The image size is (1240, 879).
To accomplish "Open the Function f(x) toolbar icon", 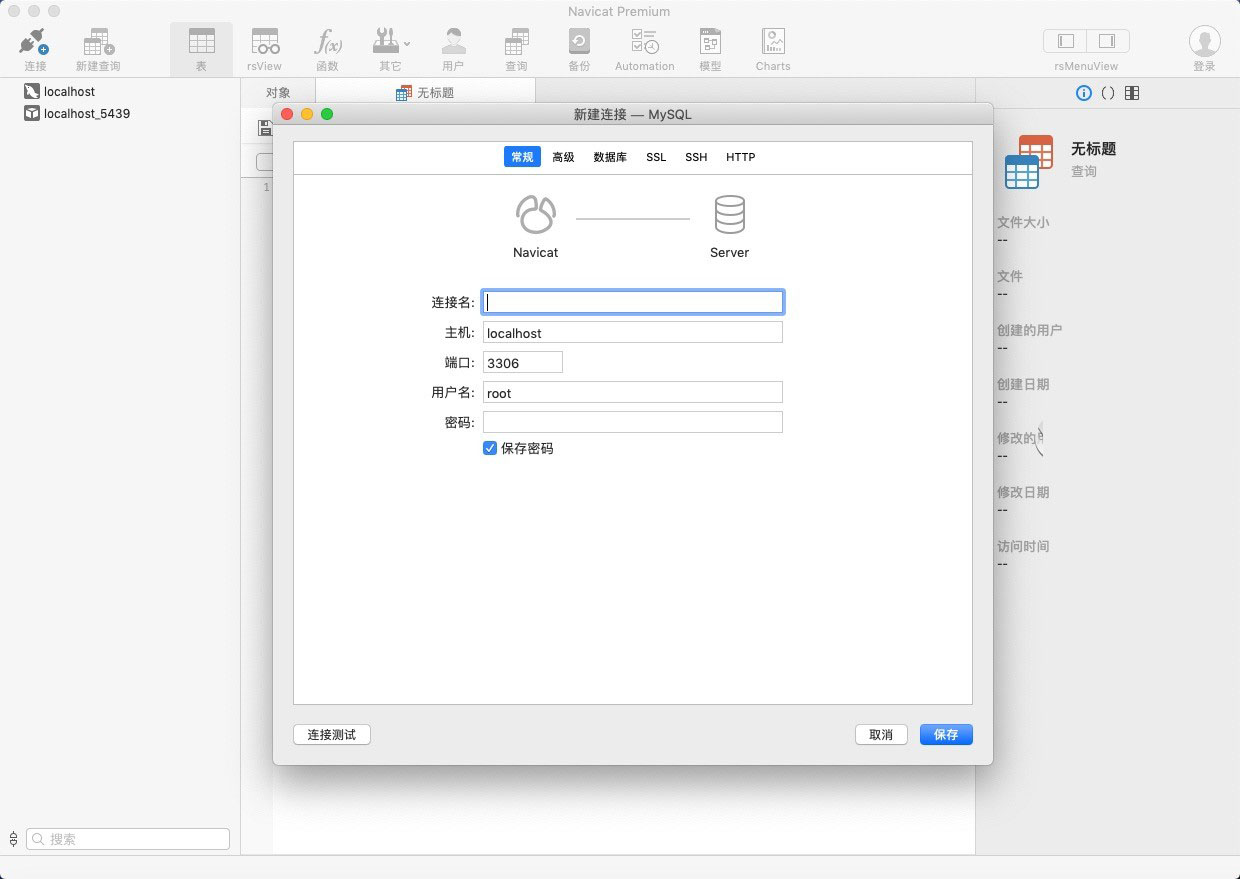I will pyautogui.click(x=327, y=41).
